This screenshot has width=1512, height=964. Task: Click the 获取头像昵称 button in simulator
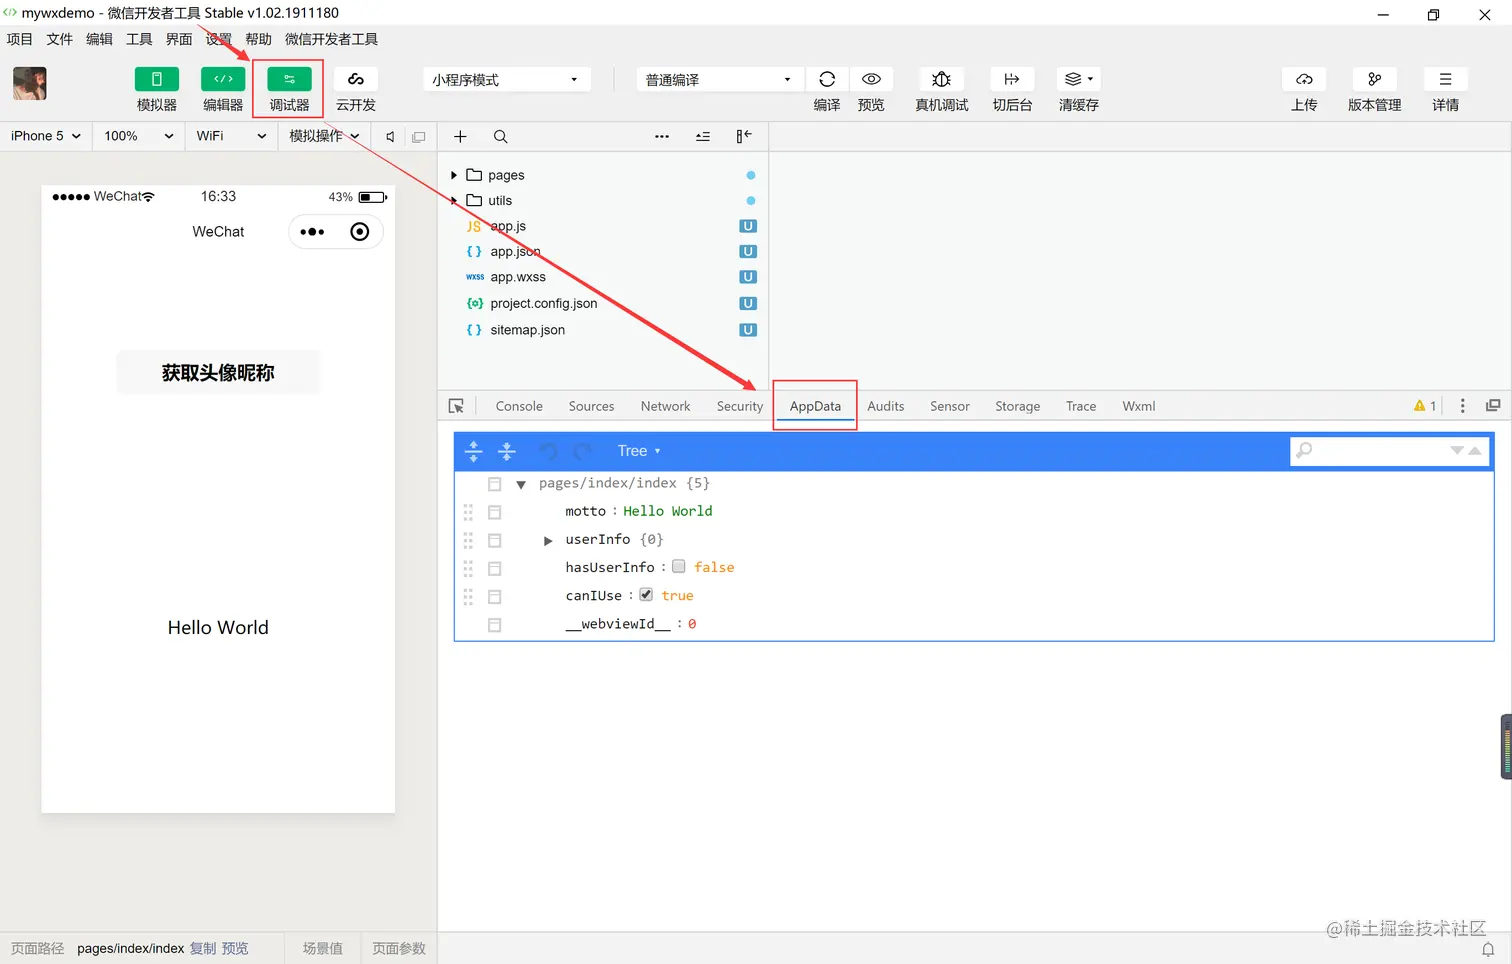[x=218, y=373]
